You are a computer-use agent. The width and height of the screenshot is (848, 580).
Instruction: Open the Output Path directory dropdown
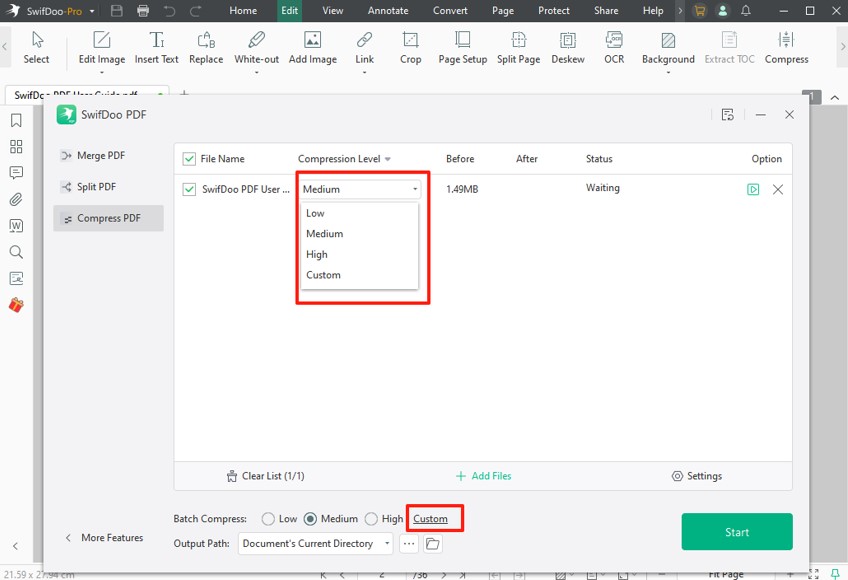[316, 544]
